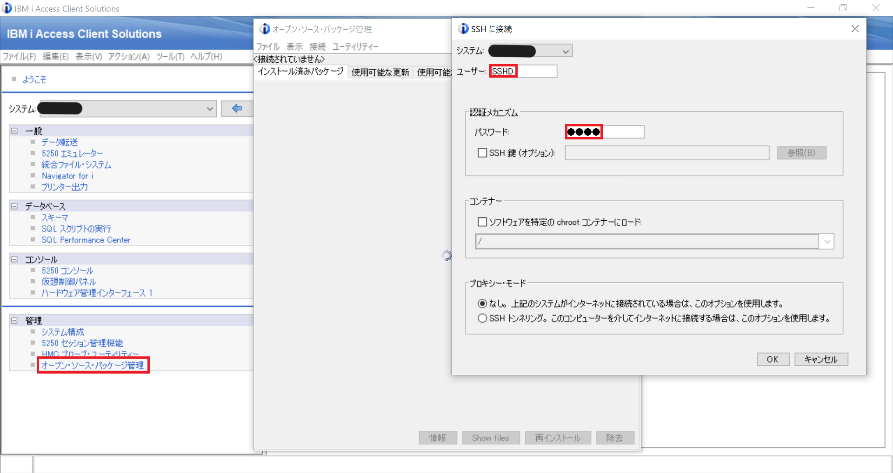Viewport: 893px width, 473px height.
Task: Enable the SSH 鍵 (オプション) checkbox
Action: point(482,153)
